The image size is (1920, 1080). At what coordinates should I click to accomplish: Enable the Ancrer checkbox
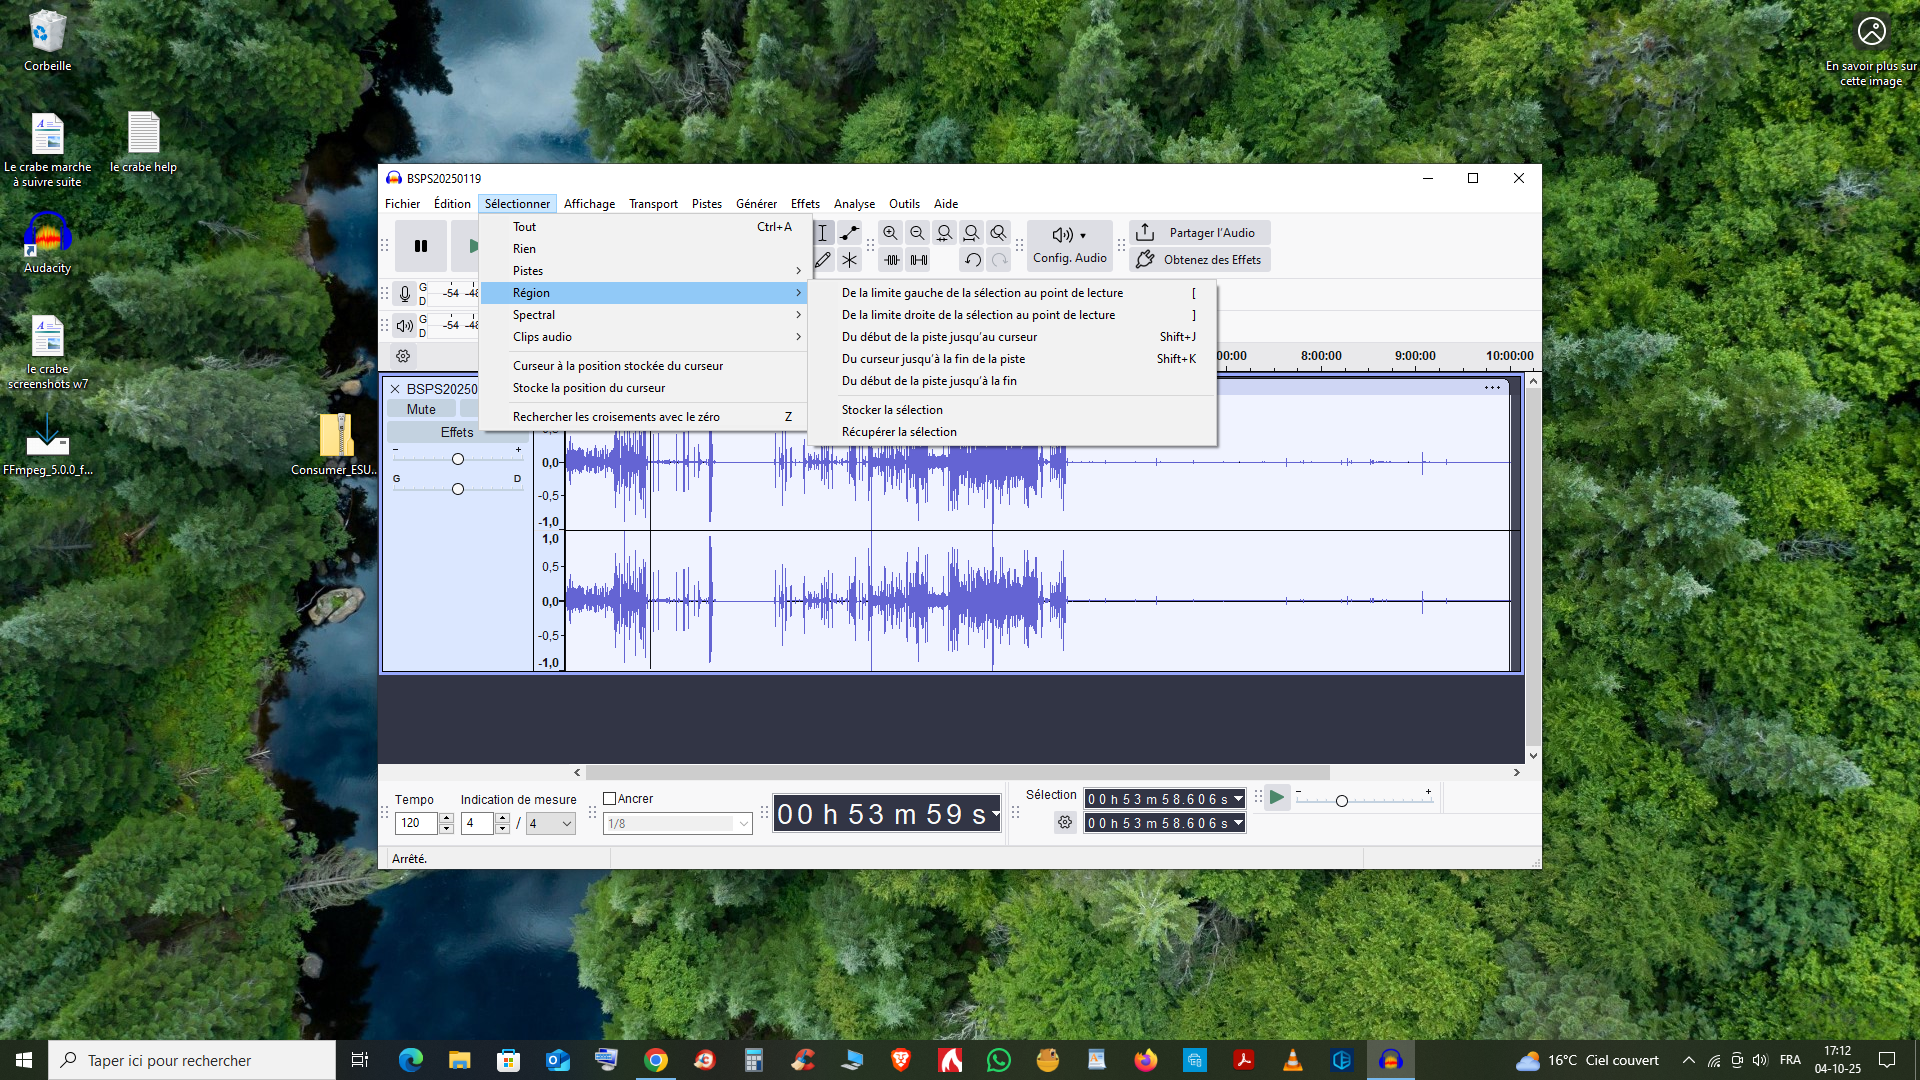(x=609, y=799)
